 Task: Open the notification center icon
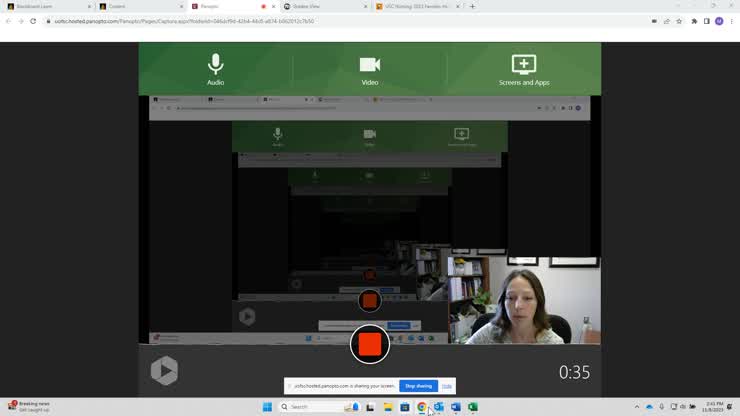click(730, 407)
